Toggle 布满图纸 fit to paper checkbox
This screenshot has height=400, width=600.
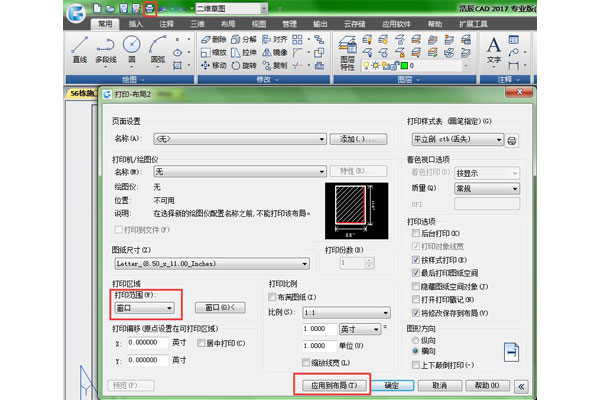click(273, 297)
